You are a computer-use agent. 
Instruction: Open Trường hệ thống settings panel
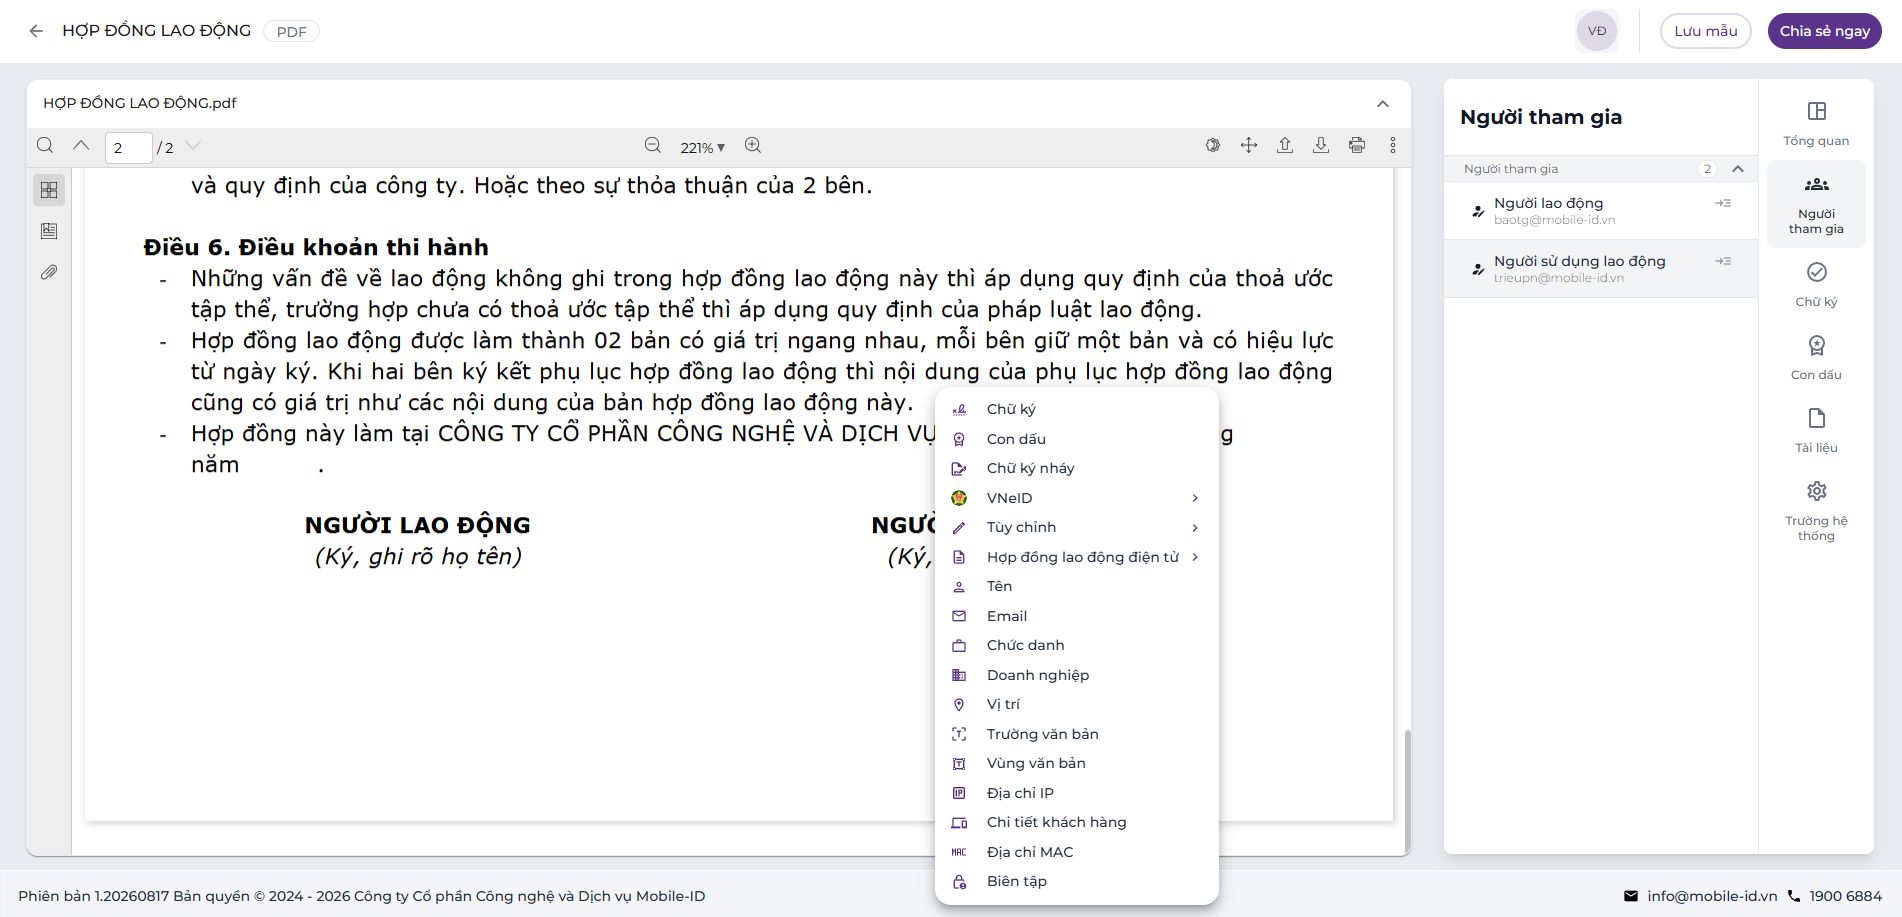[1816, 511]
